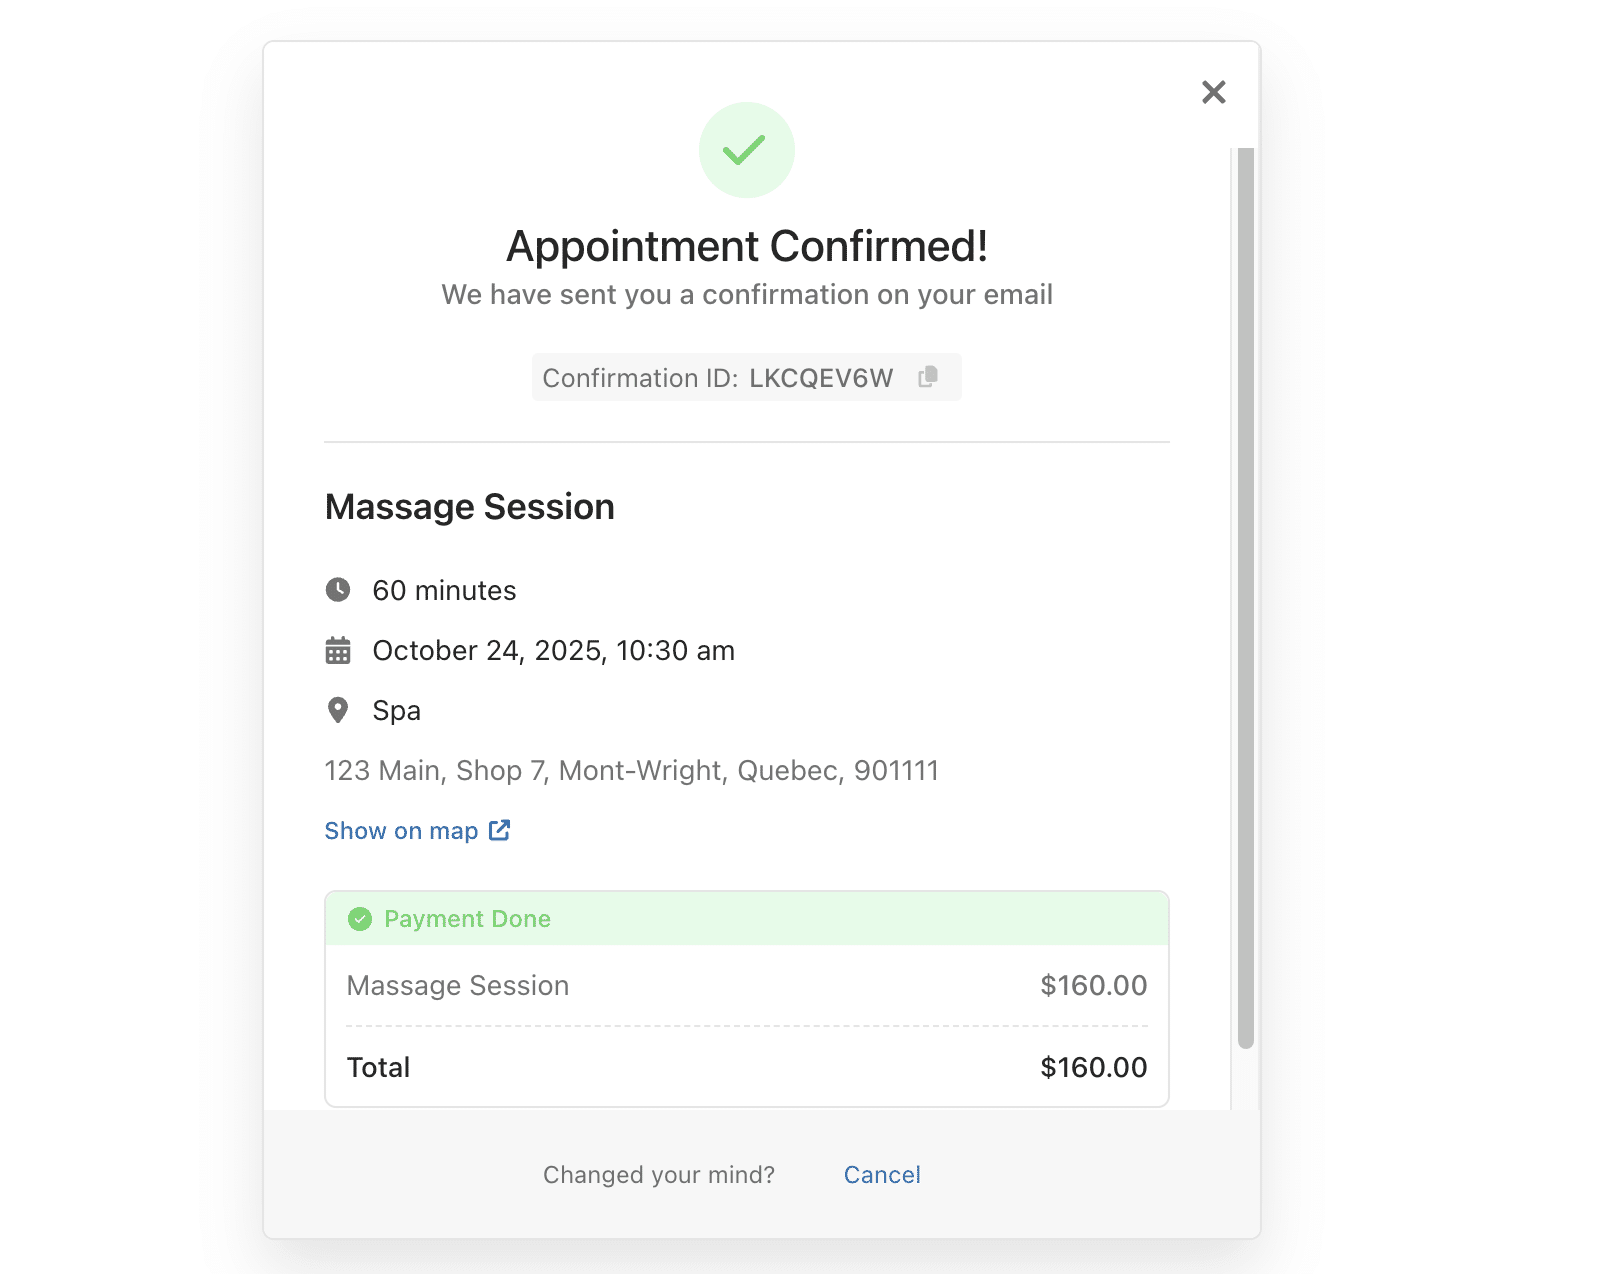The height and width of the screenshot is (1274, 1600).
Task: Click the confirmation ID code LKCQEV6W
Action: coord(821,378)
